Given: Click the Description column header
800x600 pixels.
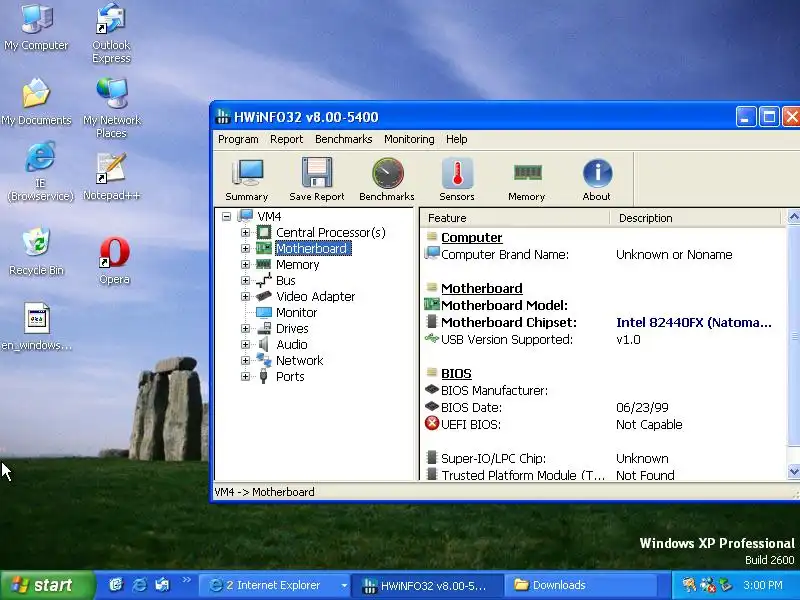Looking at the screenshot, I should point(695,218).
